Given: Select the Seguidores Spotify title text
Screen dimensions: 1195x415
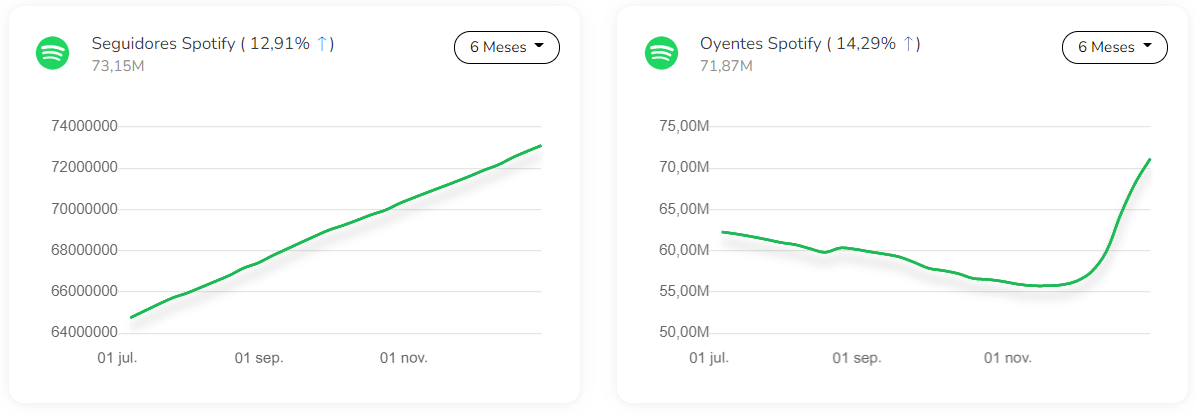Looking at the screenshot, I should click(x=213, y=44).
